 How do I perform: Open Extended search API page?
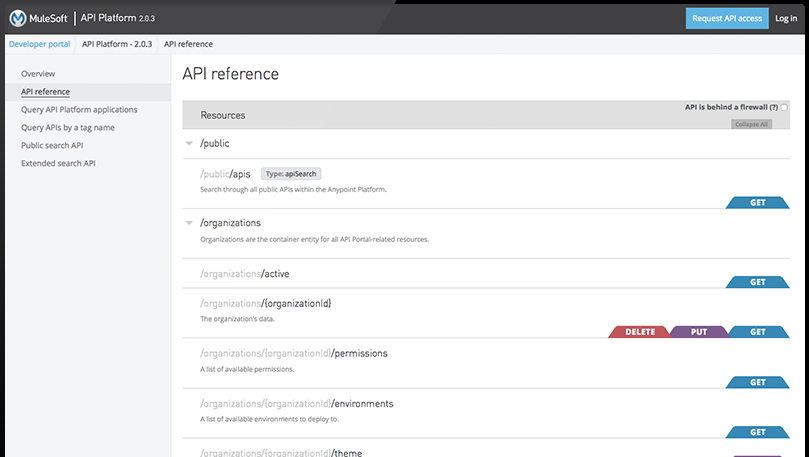[x=58, y=163]
